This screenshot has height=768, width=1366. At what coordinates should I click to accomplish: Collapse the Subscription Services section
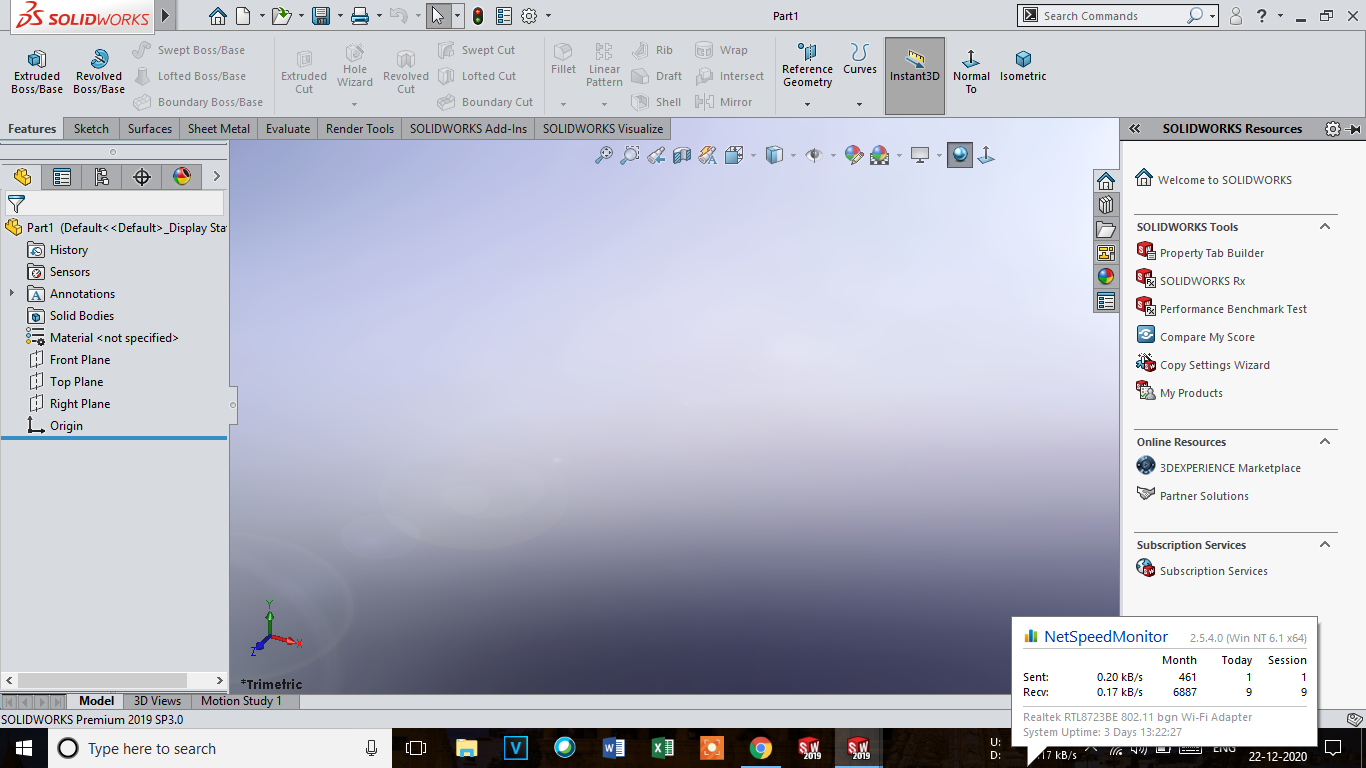[x=1325, y=545]
